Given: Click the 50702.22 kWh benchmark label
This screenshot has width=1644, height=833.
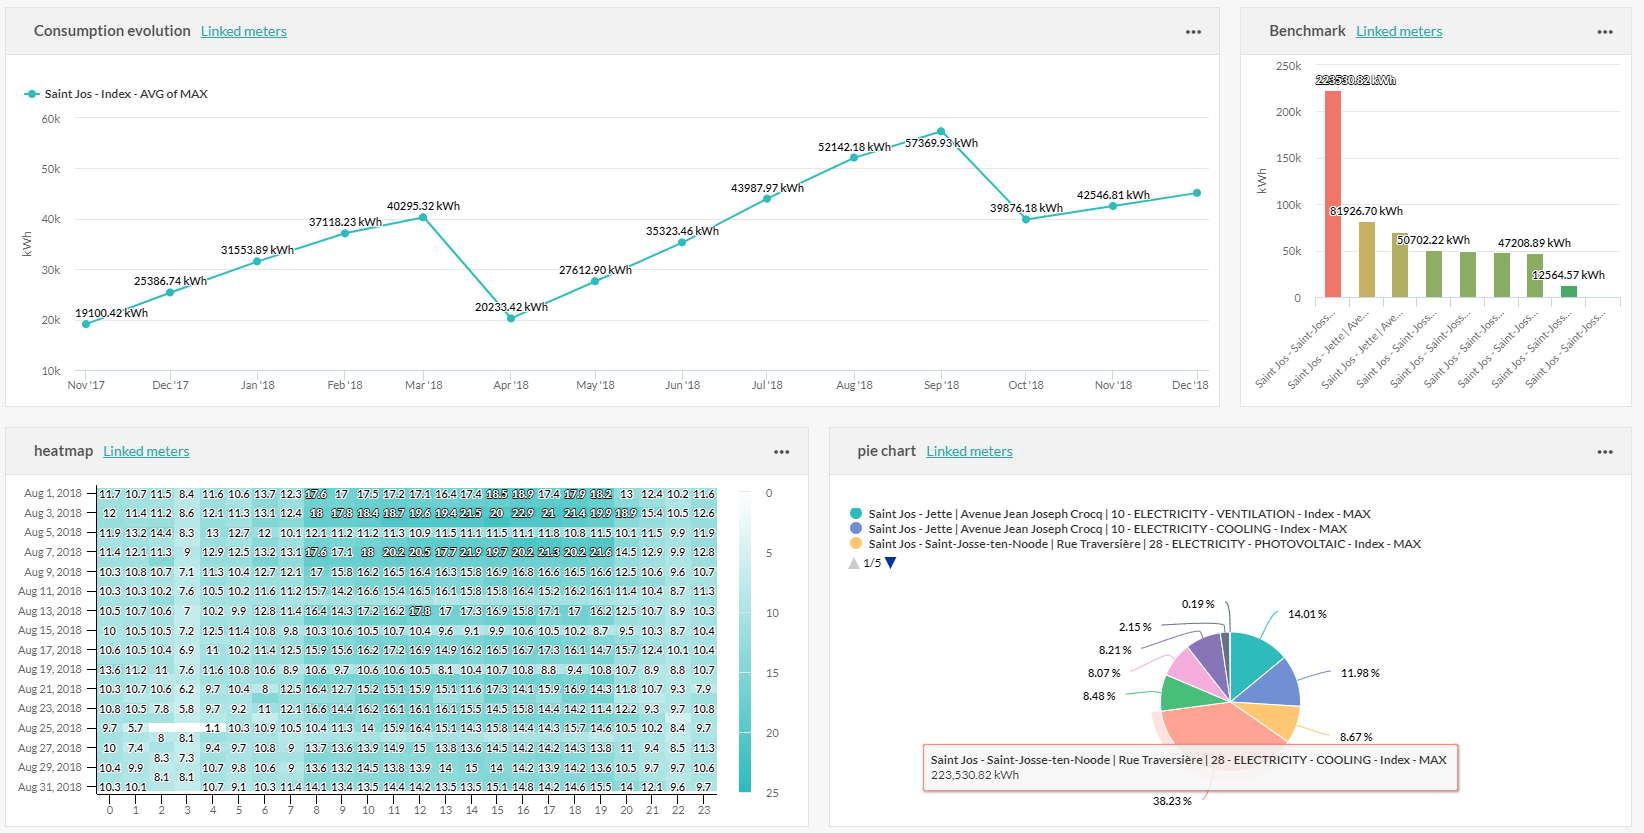Looking at the screenshot, I should pos(1433,240).
